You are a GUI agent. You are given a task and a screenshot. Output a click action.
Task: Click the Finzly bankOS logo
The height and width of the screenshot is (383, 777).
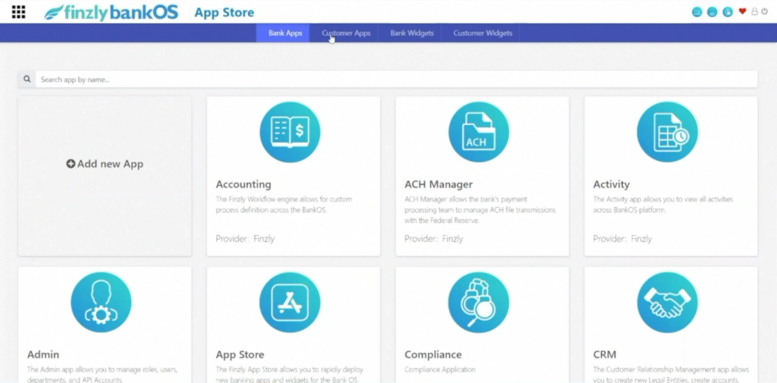111,12
